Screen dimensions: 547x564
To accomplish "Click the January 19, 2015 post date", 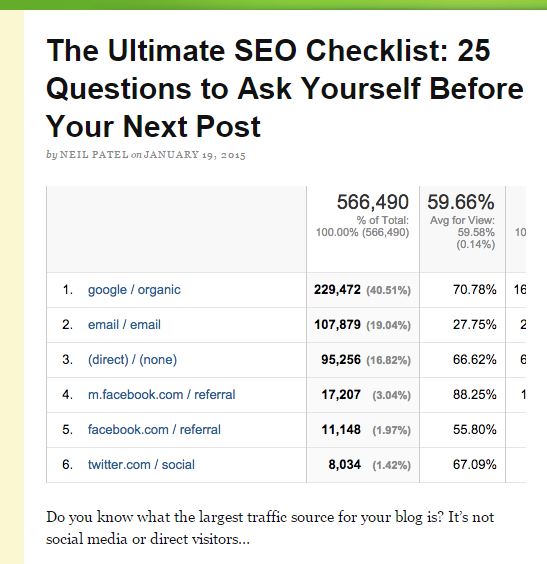I will [x=195, y=155].
